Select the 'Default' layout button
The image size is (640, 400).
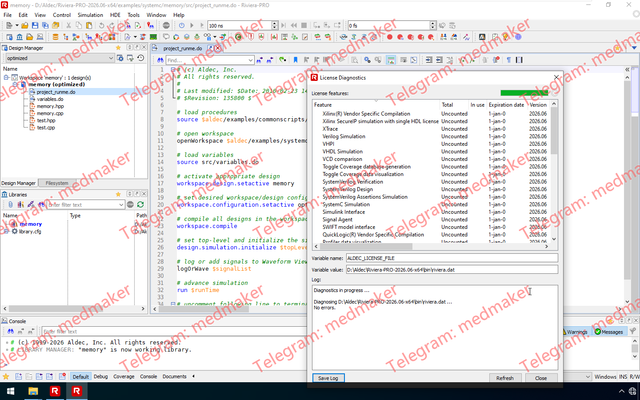click(x=80, y=376)
